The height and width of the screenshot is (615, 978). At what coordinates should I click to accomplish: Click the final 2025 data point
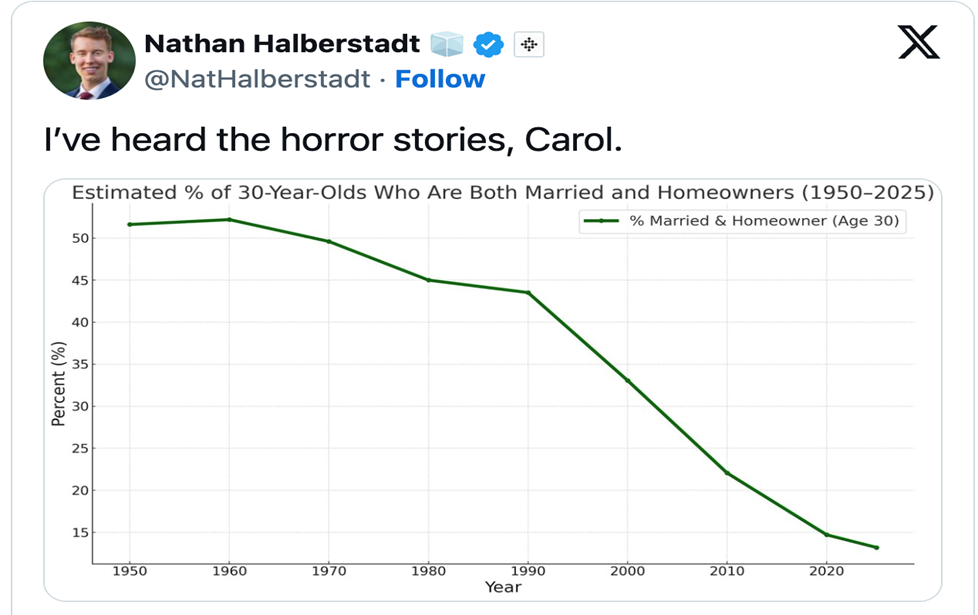[x=877, y=548]
